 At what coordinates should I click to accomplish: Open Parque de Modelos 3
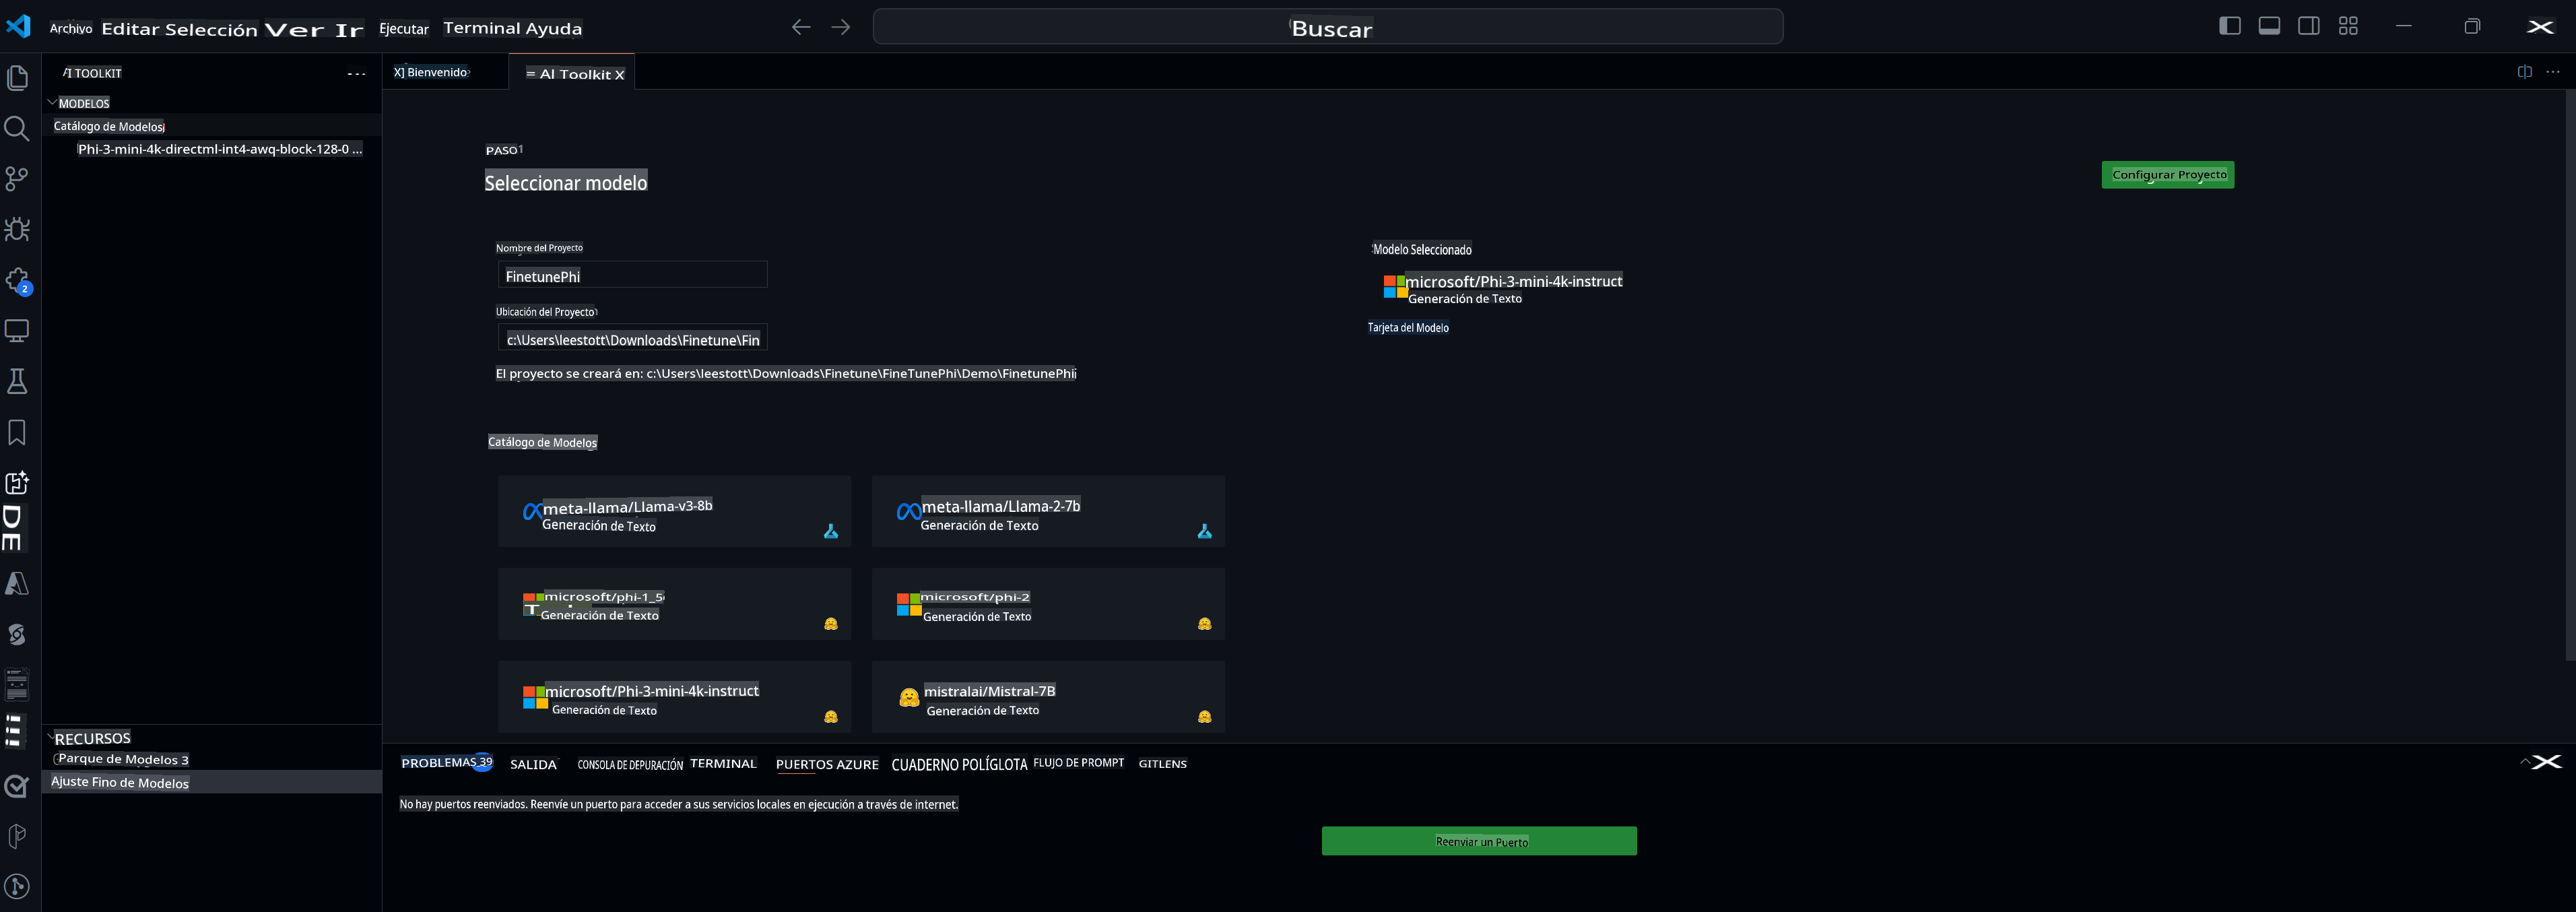click(x=211, y=759)
